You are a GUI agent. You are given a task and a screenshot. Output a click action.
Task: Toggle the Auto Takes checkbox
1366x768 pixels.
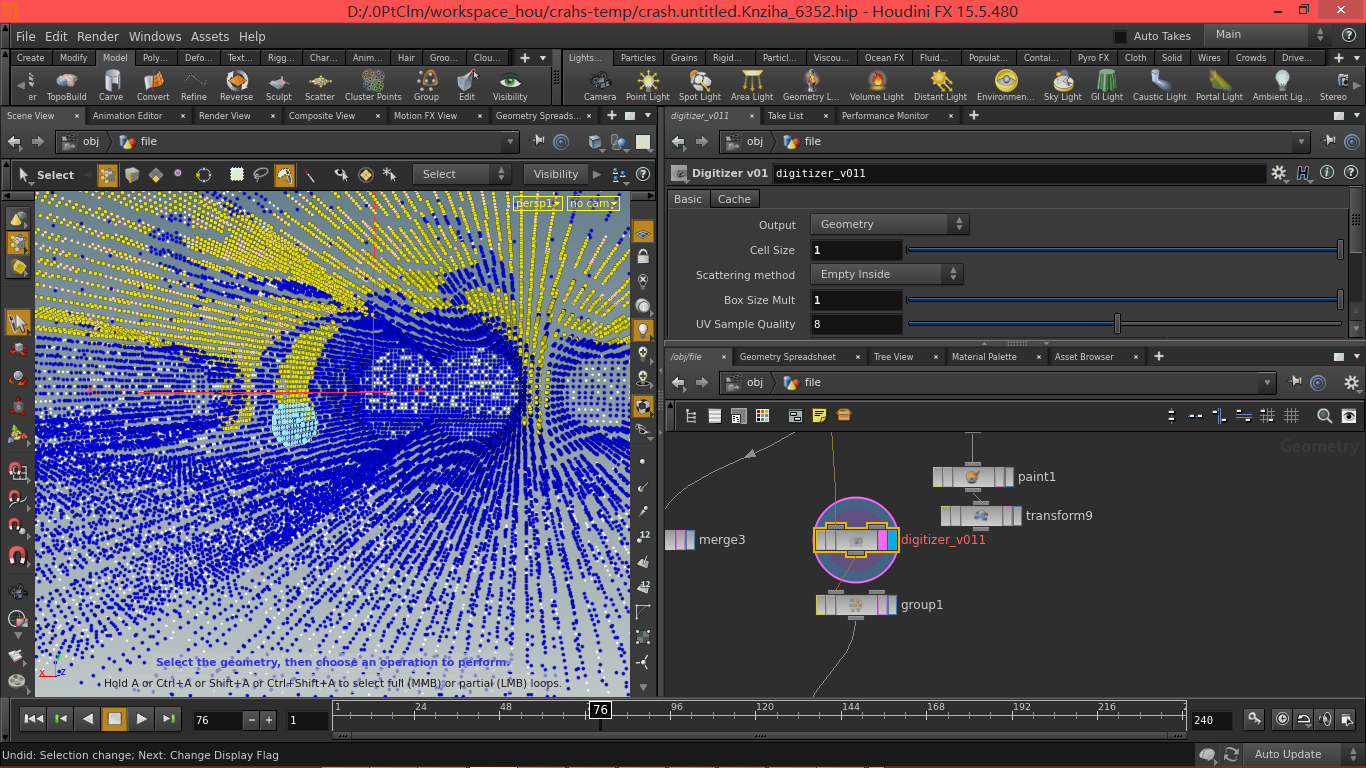[1120, 36]
